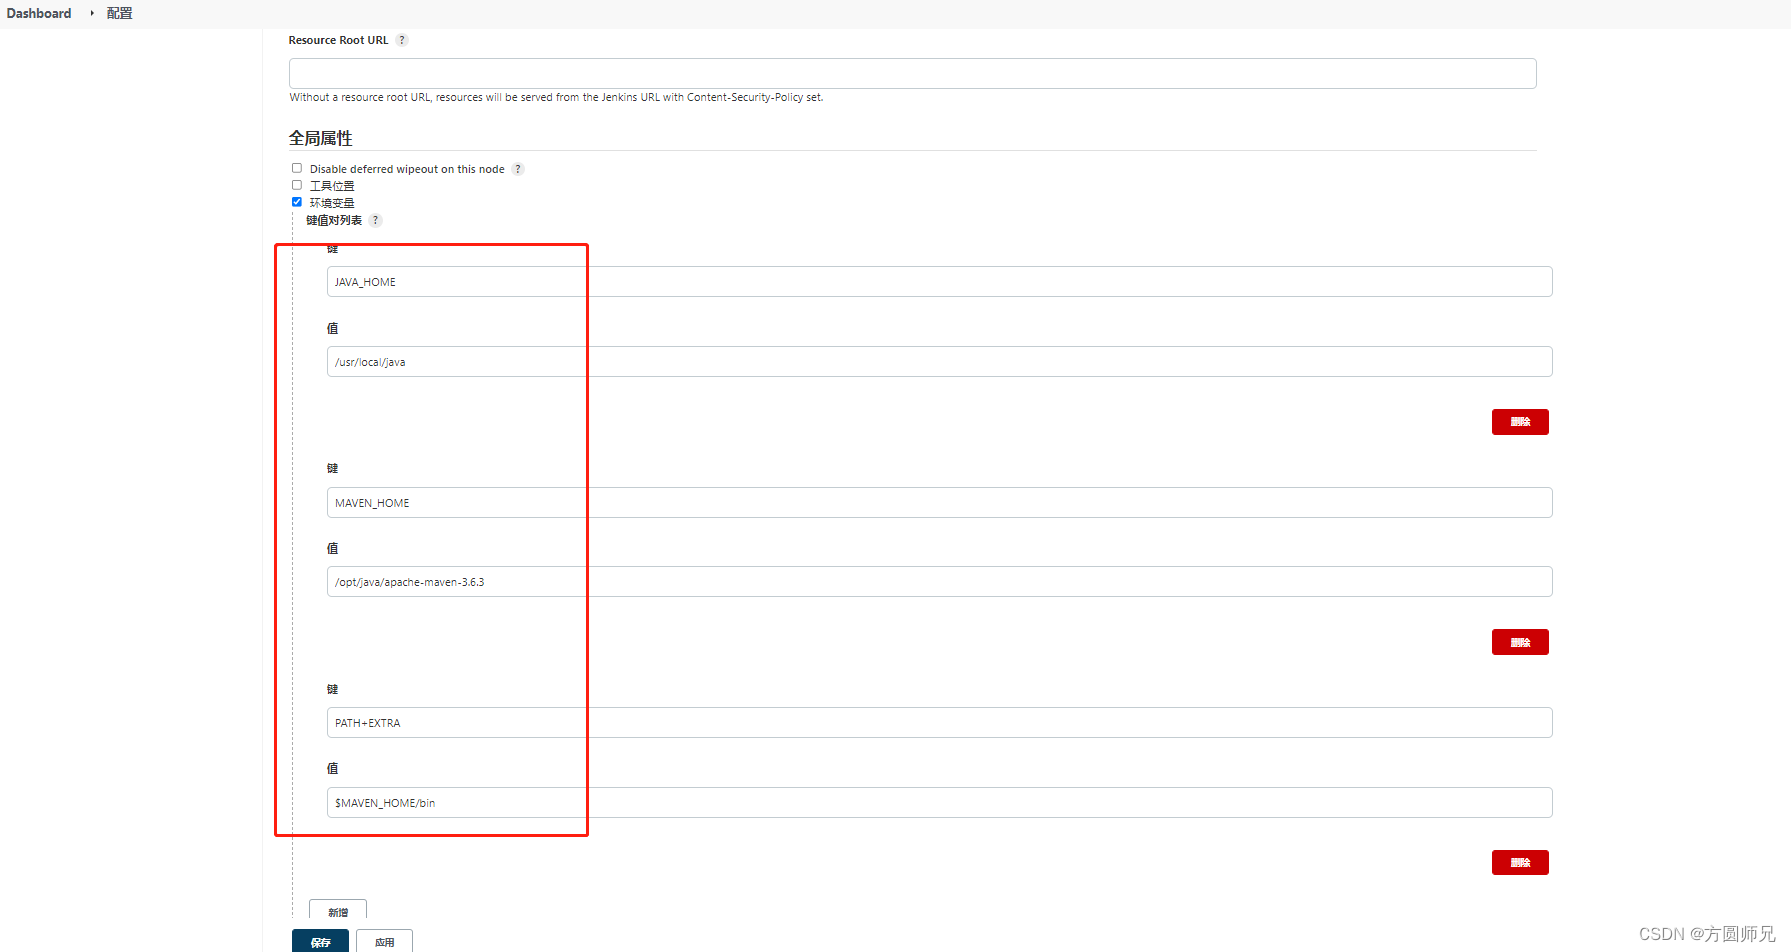Click the 保存 save button
The width and height of the screenshot is (1791, 952).
320,941
